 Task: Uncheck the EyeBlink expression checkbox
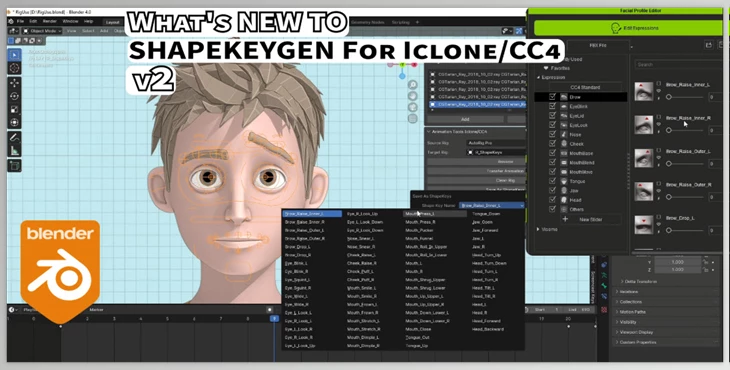552,106
